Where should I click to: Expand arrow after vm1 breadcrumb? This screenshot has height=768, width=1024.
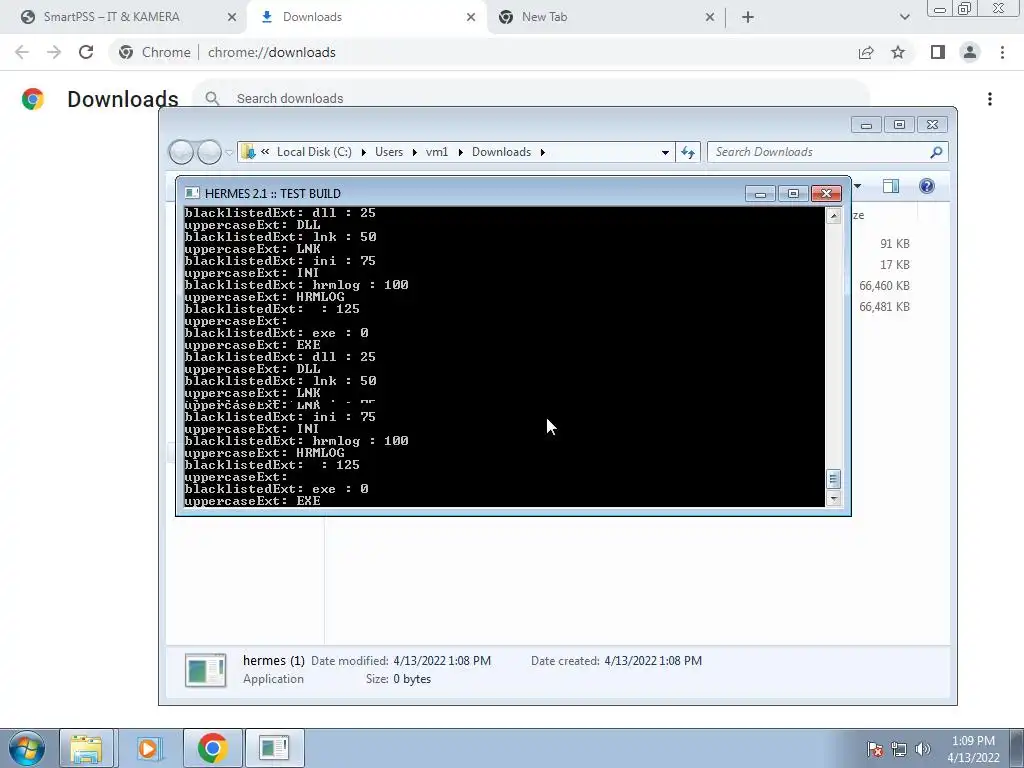click(460, 152)
